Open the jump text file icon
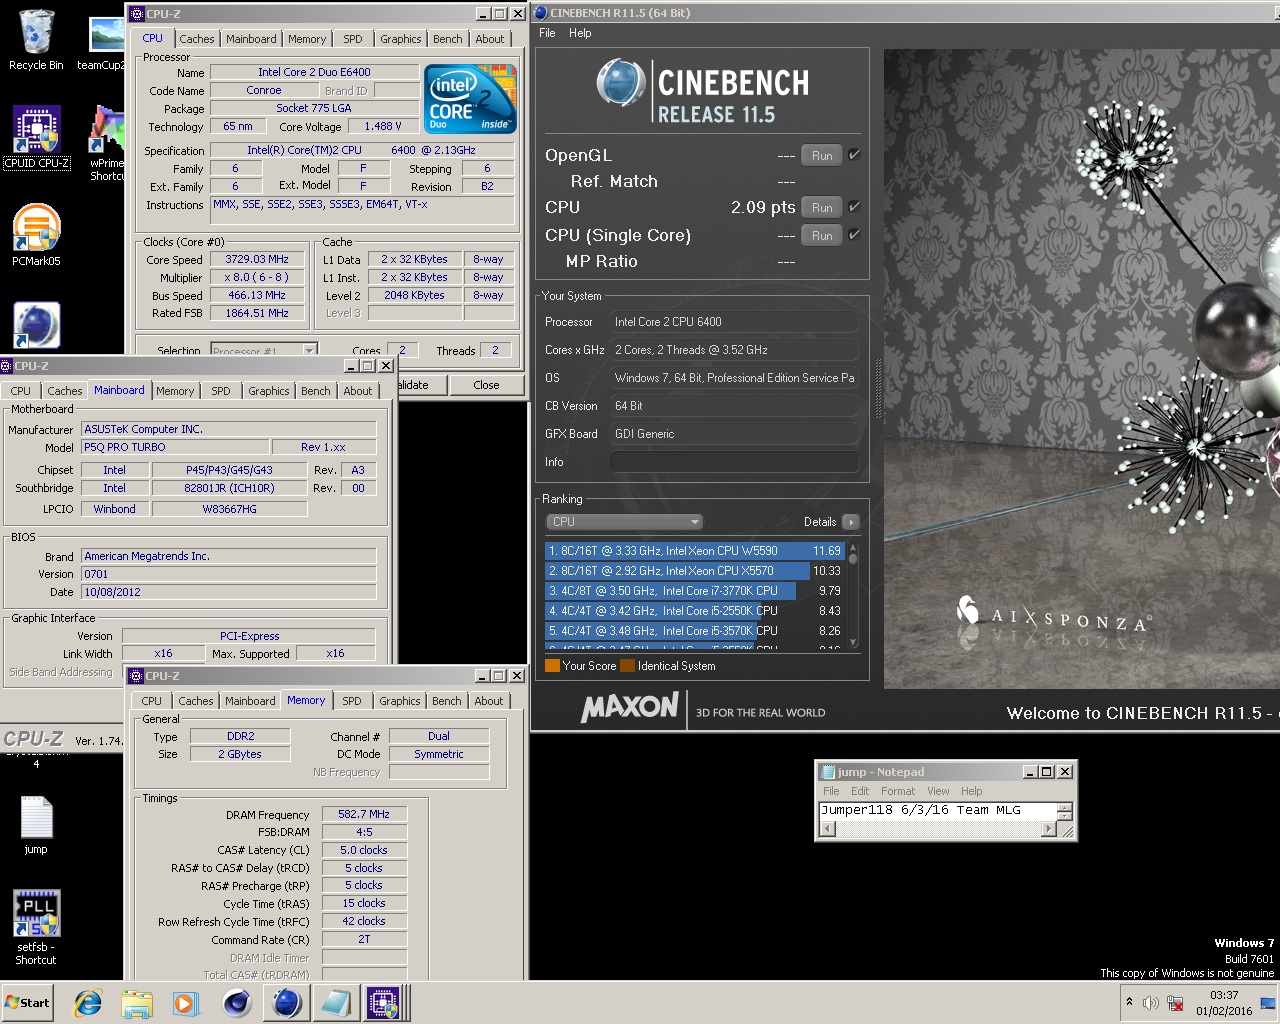This screenshot has width=1280, height=1024. (36, 825)
